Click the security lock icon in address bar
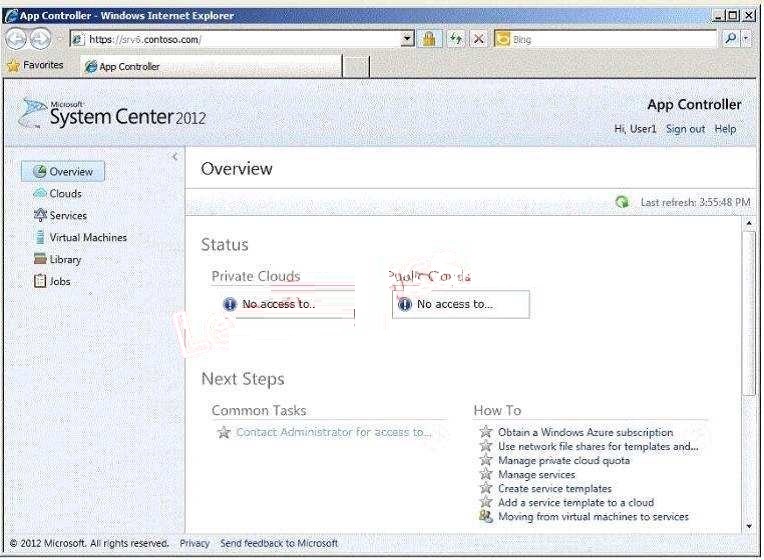This screenshot has height=560, width=764. click(x=429, y=39)
